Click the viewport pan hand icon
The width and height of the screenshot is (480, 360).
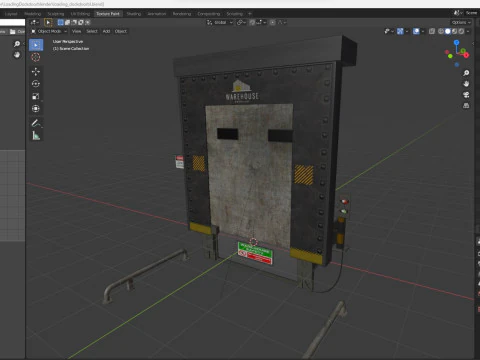466,84
